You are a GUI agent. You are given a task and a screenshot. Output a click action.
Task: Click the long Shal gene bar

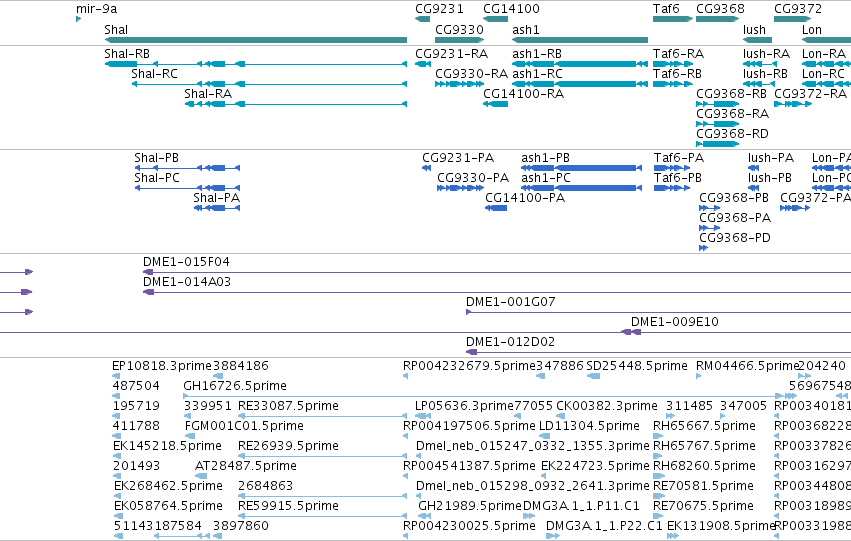[x=256, y=40]
